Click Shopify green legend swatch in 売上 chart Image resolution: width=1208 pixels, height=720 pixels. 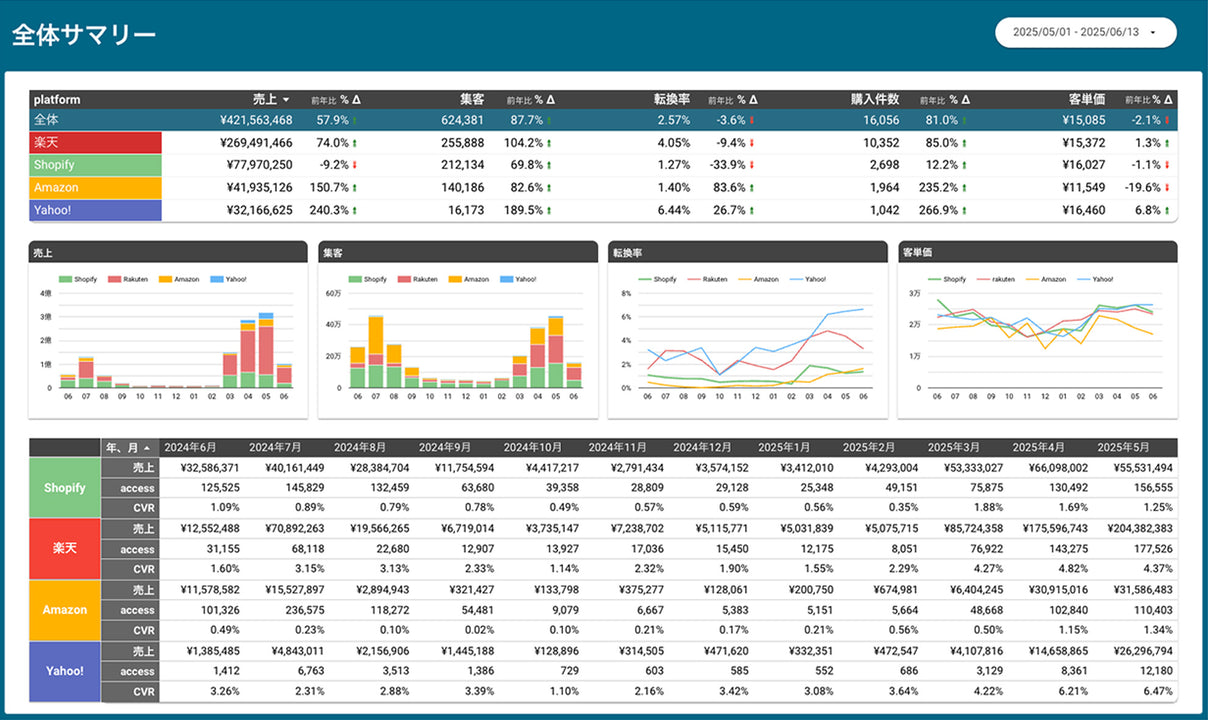(x=65, y=280)
